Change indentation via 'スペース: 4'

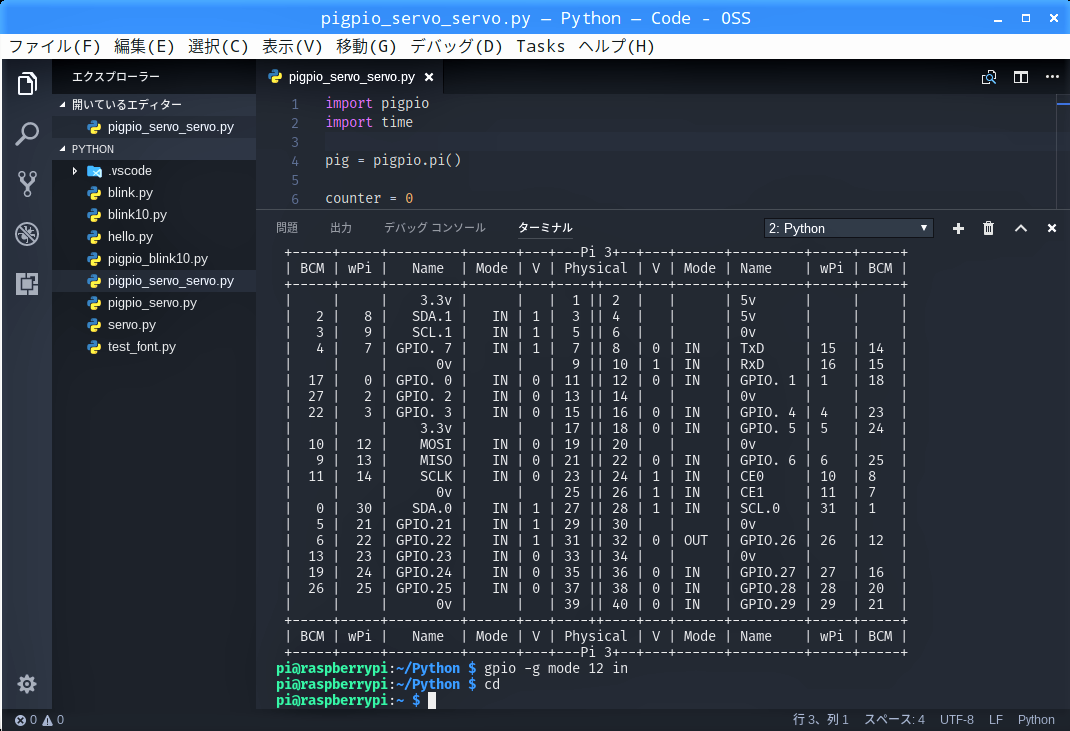click(895, 719)
